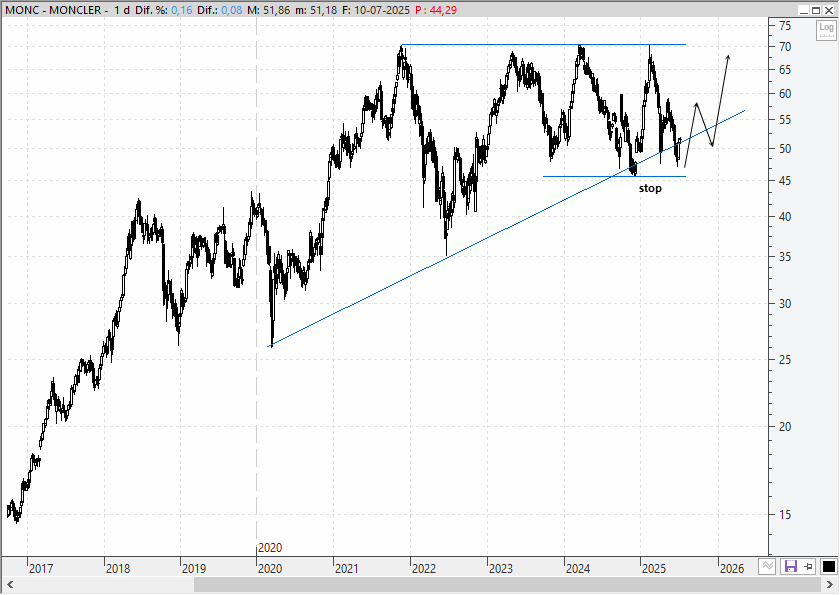Close the MONCLER chart window
Image resolution: width=840 pixels, height=595 pixels.
(828, 10)
